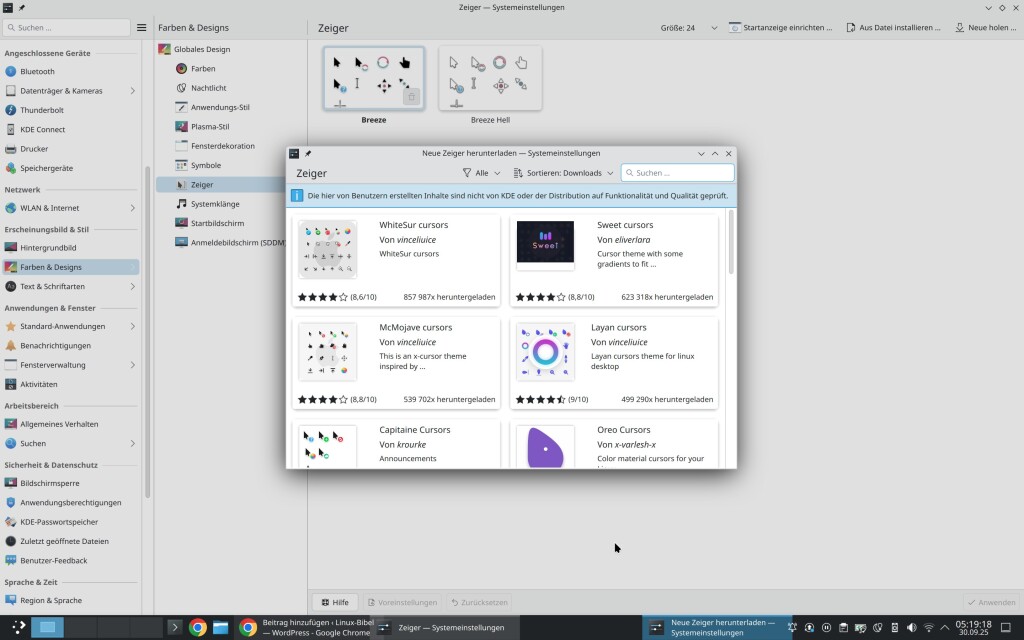Screen dimensions: 1024x640
Task: Click the Zurücksetzen button
Action: coord(479,602)
